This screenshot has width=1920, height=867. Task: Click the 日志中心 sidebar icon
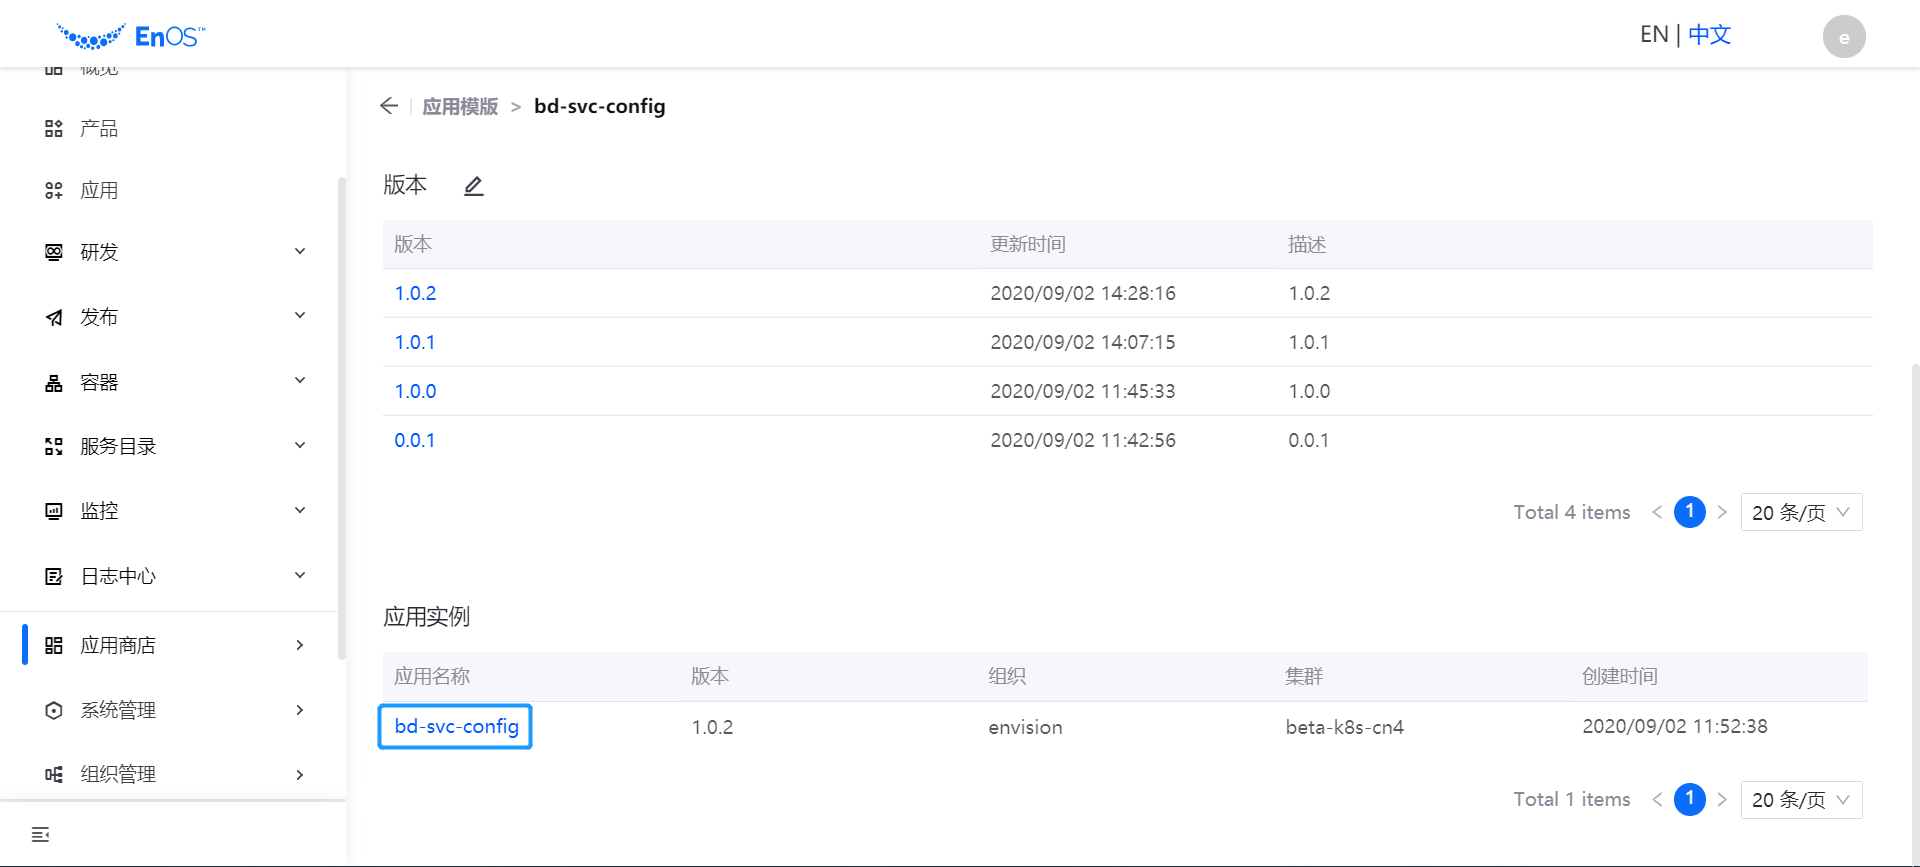54,576
